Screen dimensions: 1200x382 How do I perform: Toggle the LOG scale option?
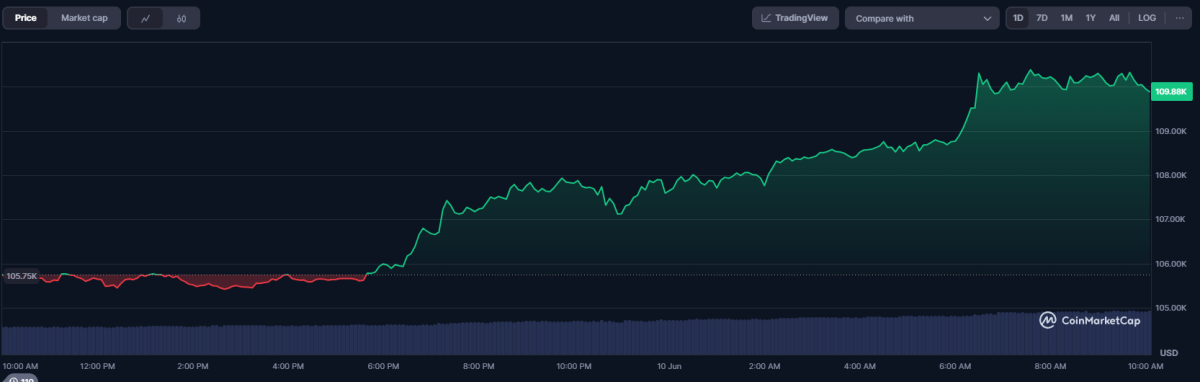(x=1147, y=18)
